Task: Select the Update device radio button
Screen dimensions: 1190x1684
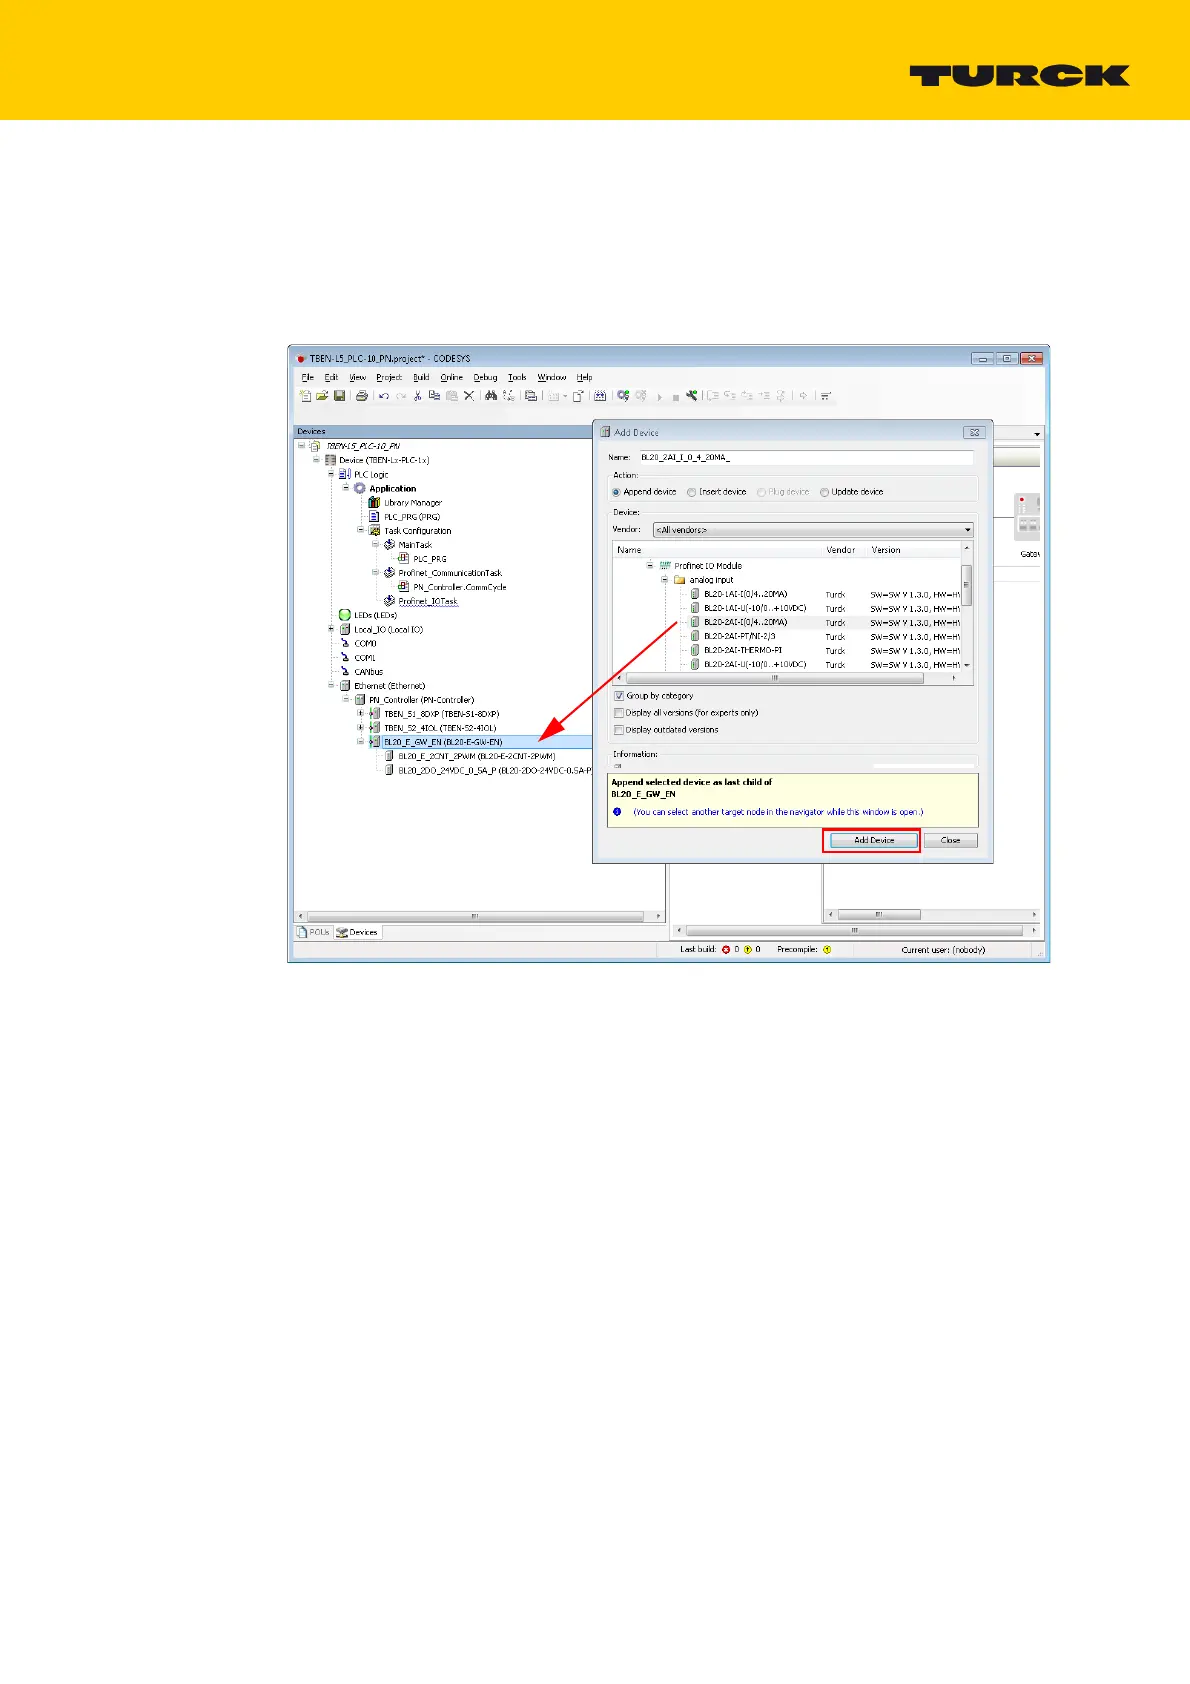Action: click(x=825, y=492)
